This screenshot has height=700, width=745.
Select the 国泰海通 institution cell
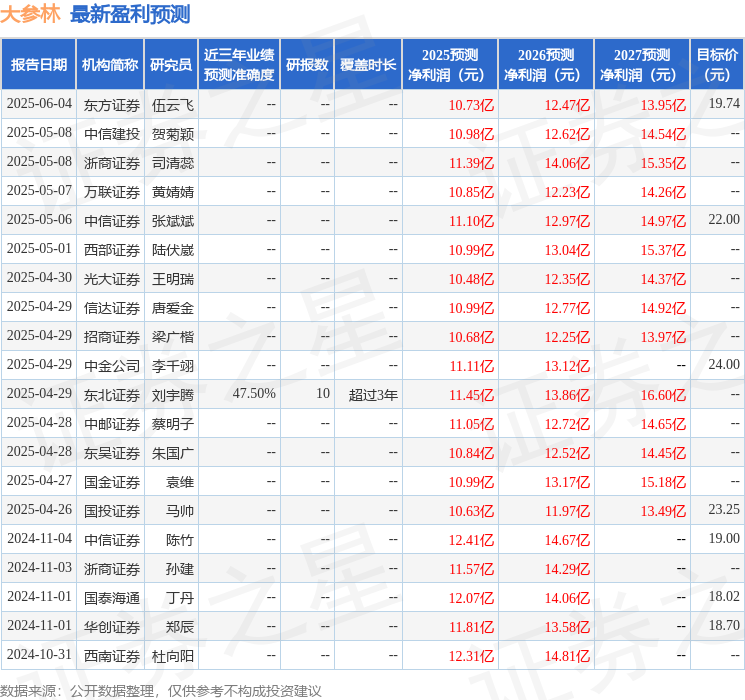pyautogui.click(x=112, y=598)
